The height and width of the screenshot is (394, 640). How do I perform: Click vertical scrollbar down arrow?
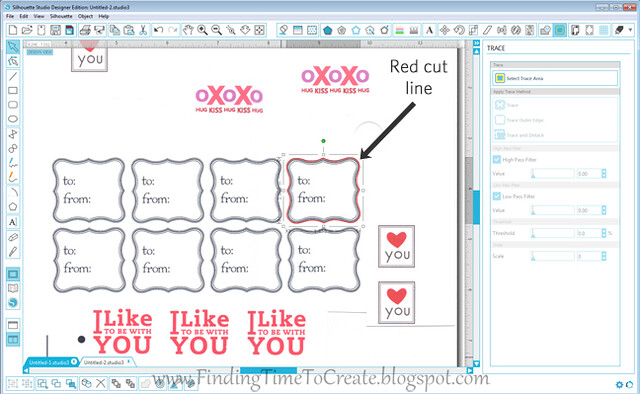pos(476,363)
